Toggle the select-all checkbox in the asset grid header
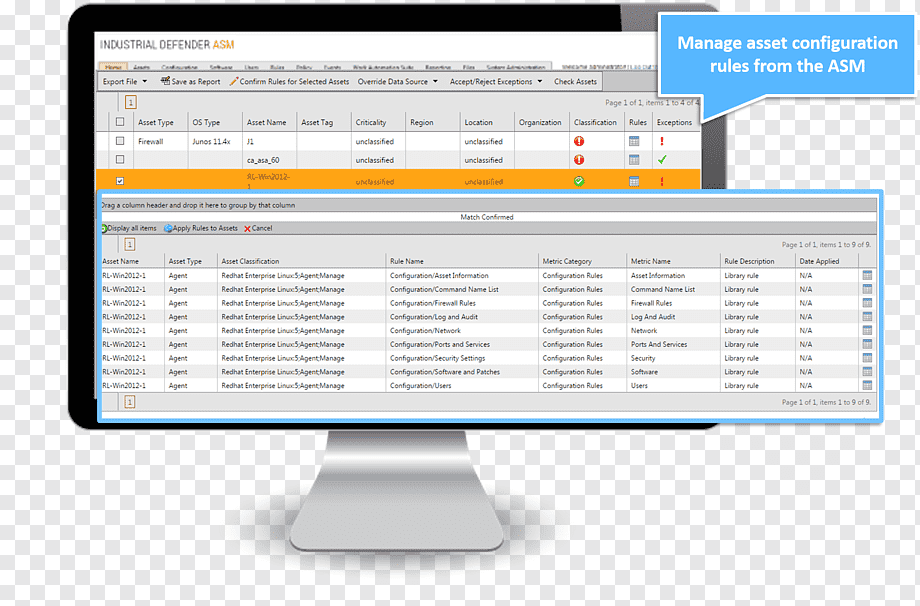 120,122
